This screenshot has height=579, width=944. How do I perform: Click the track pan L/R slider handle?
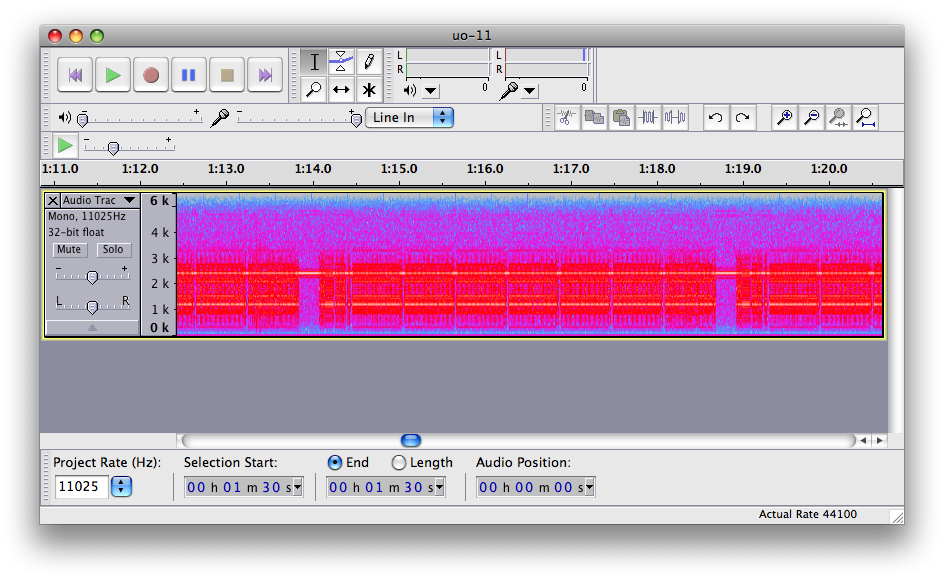[92, 307]
